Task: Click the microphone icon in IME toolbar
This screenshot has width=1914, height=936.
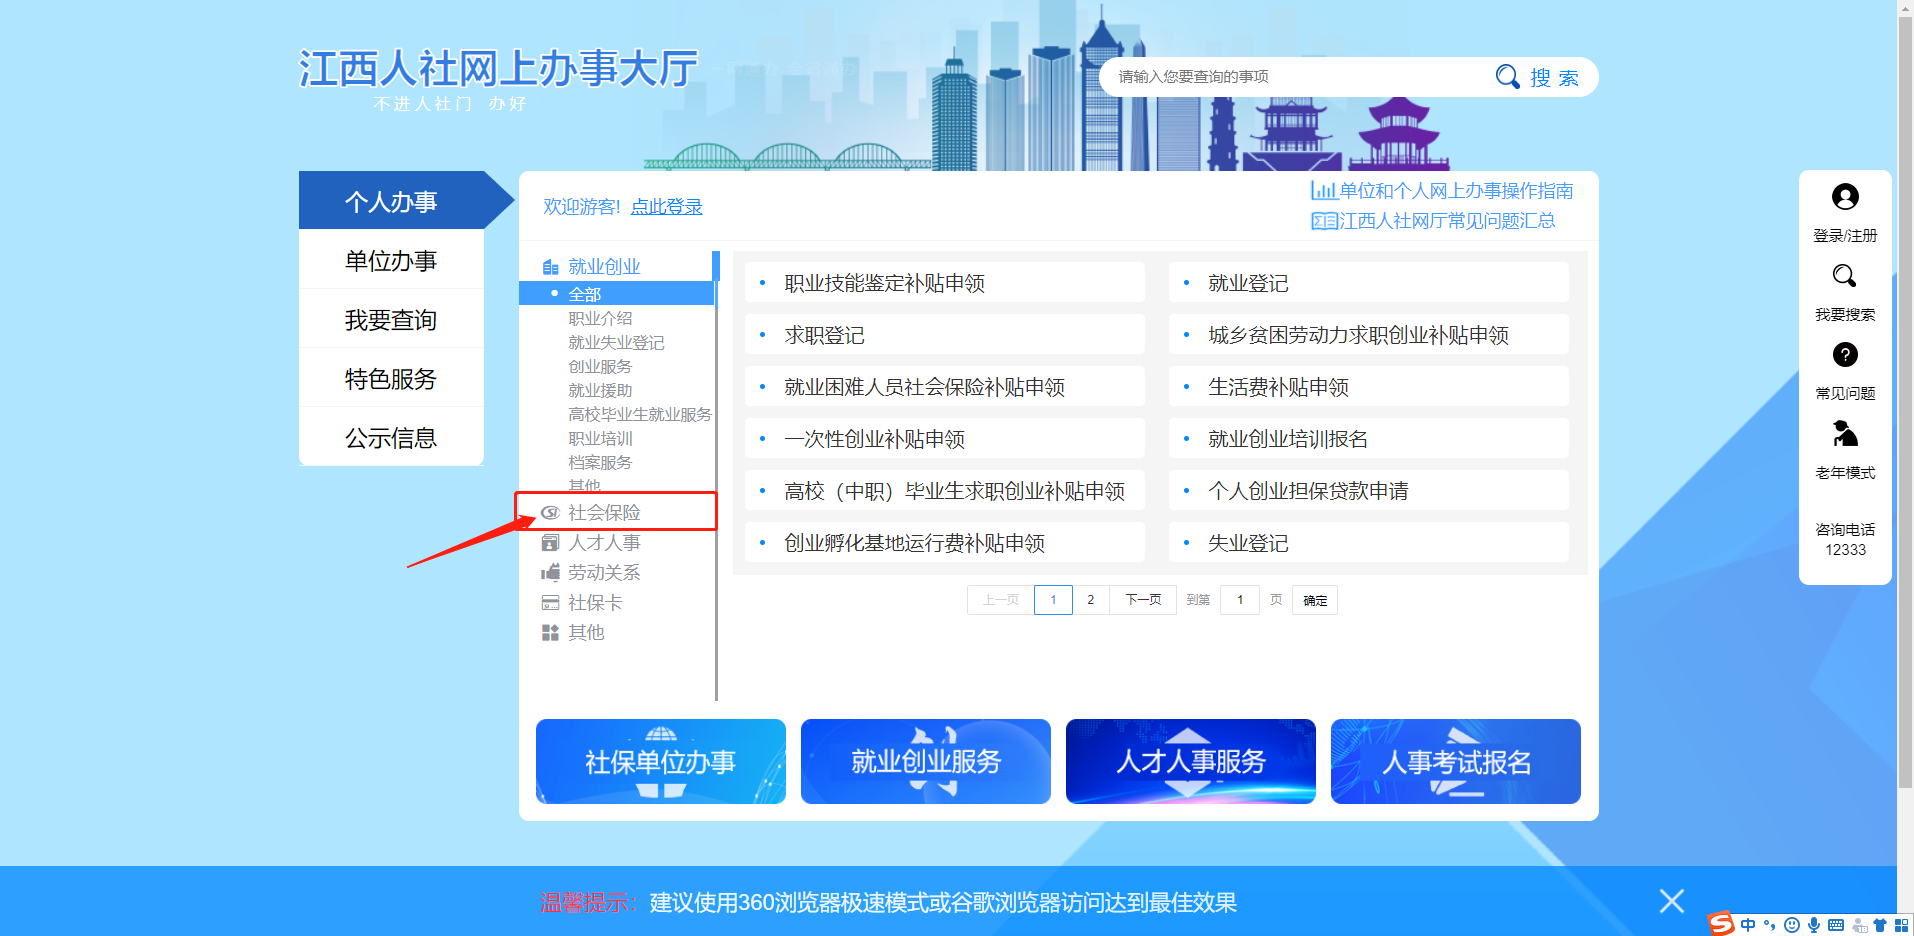Action: (x=1814, y=925)
